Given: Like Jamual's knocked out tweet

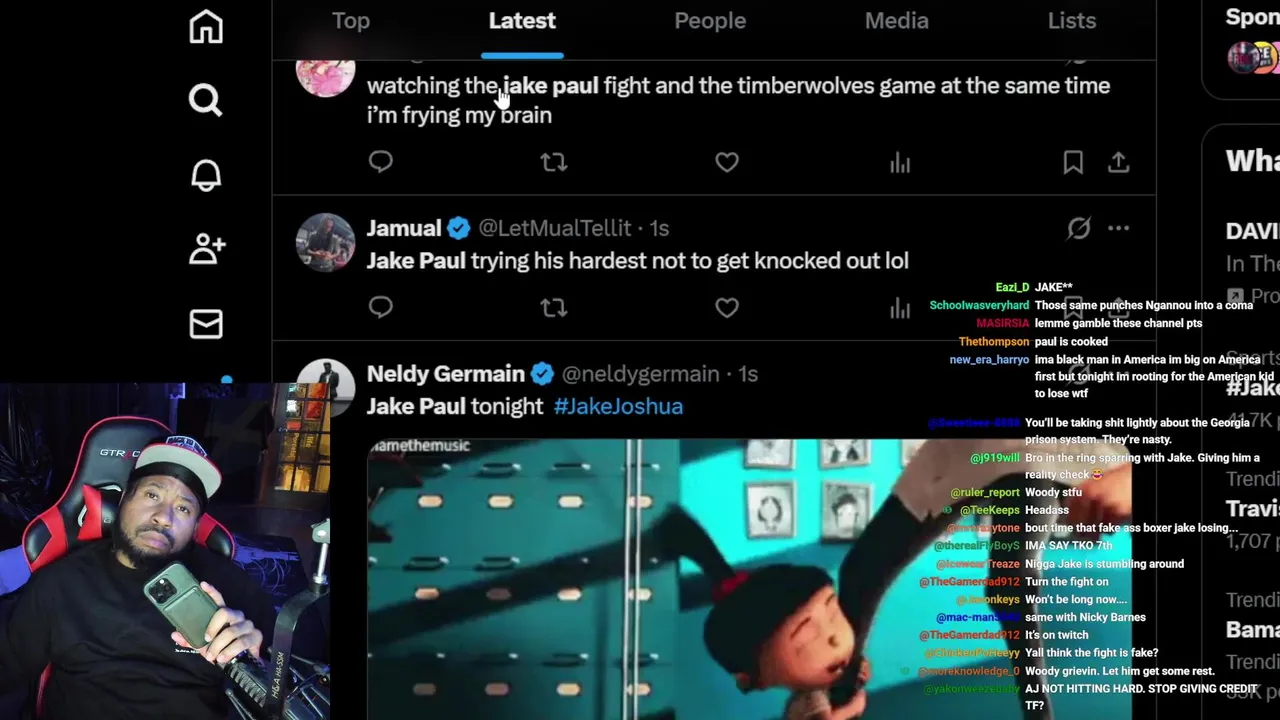Looking at the screenshot, I should pyautogui.click(x=727, y=307).
